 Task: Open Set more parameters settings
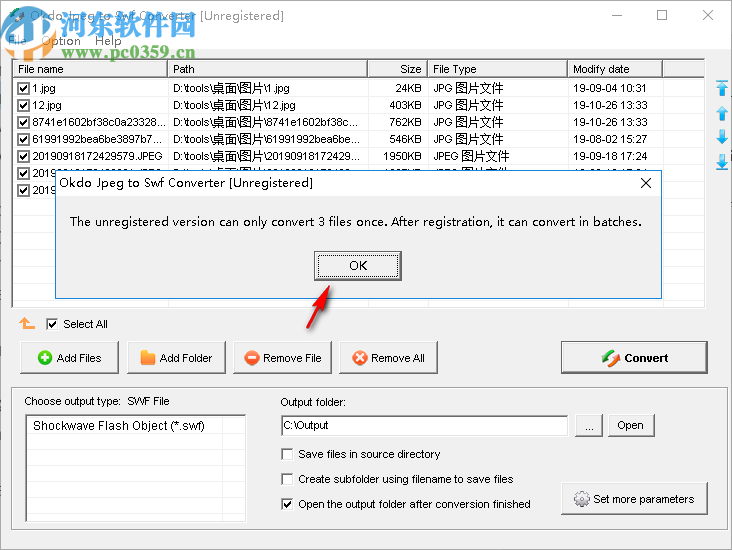tap(634, 499)
